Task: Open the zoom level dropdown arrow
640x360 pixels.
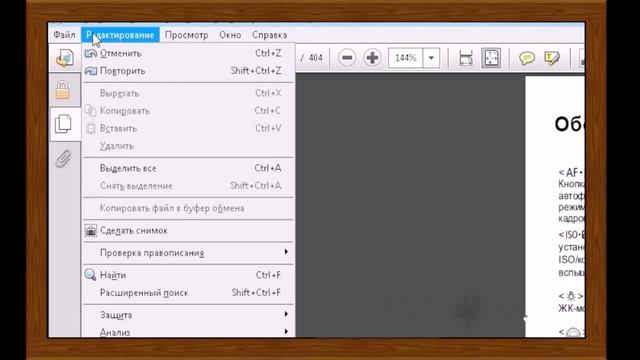Action: tap(431, 58)
